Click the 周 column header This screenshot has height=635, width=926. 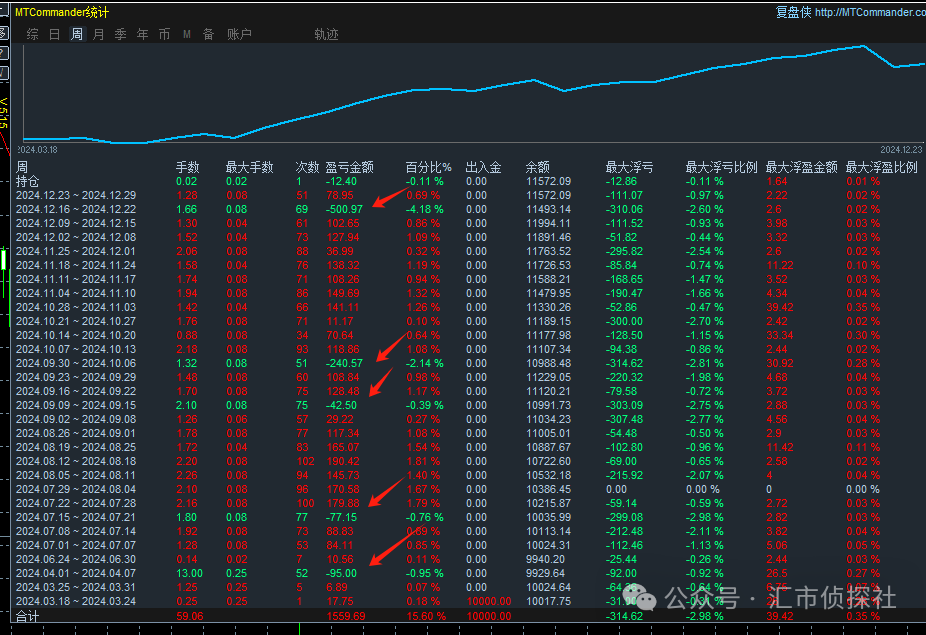tap(22, 167)
